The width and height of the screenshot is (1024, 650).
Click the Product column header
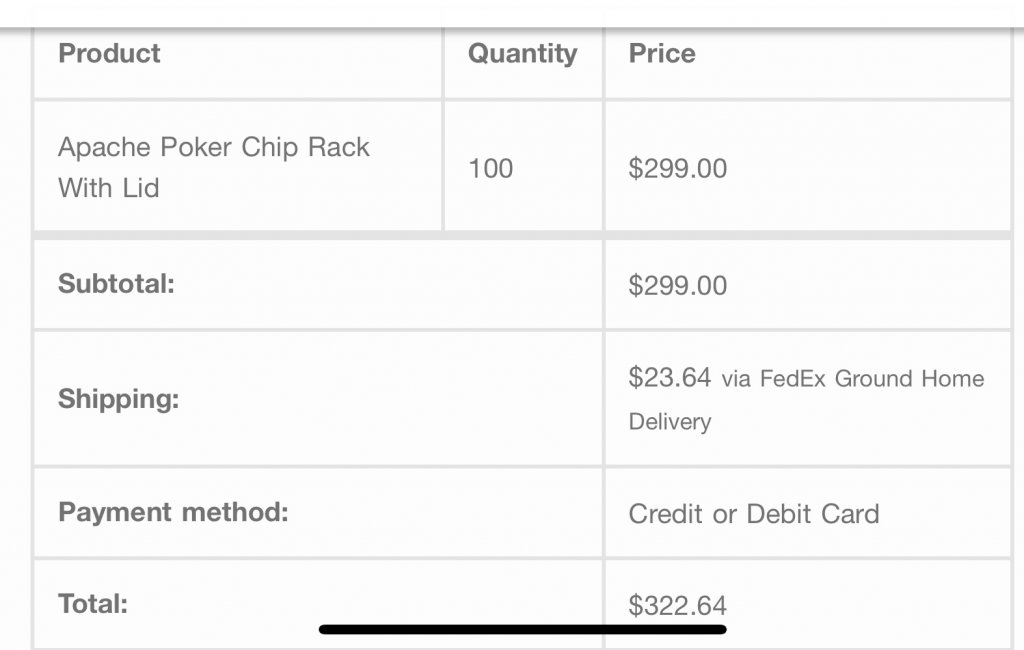(x=109, y=54)
